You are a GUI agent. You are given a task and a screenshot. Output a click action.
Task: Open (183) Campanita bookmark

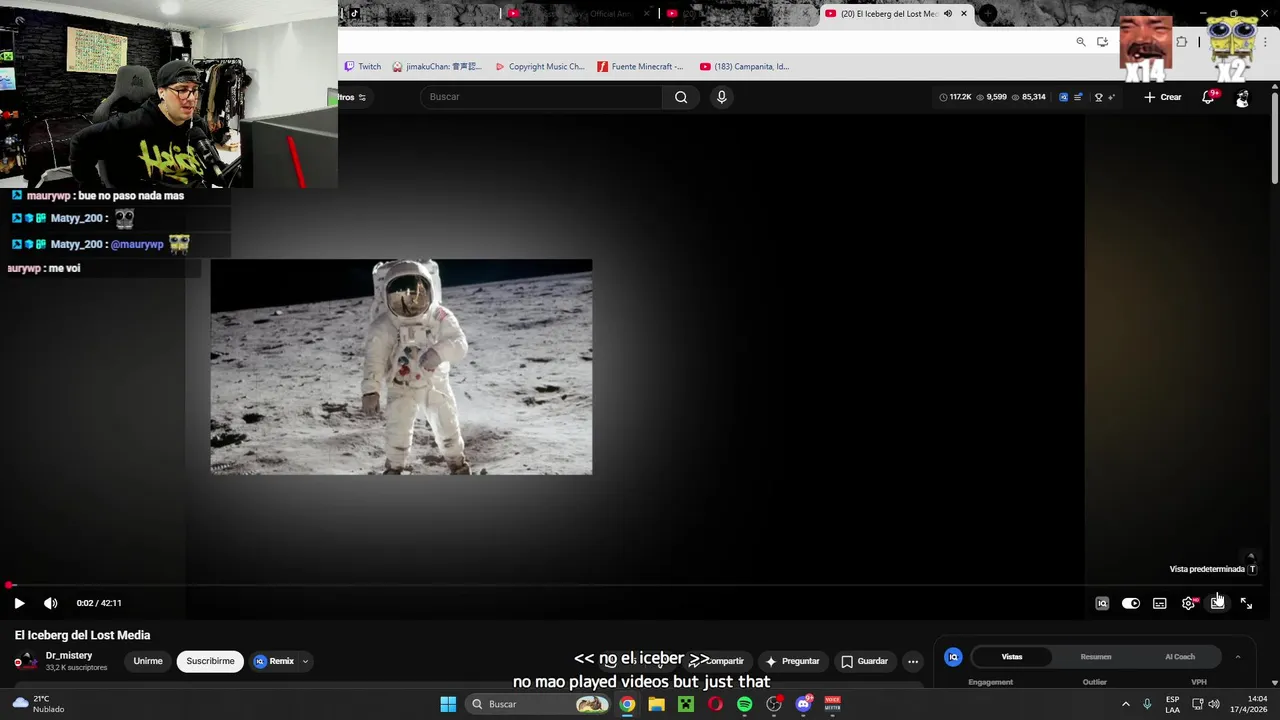[x=745, y=67]
